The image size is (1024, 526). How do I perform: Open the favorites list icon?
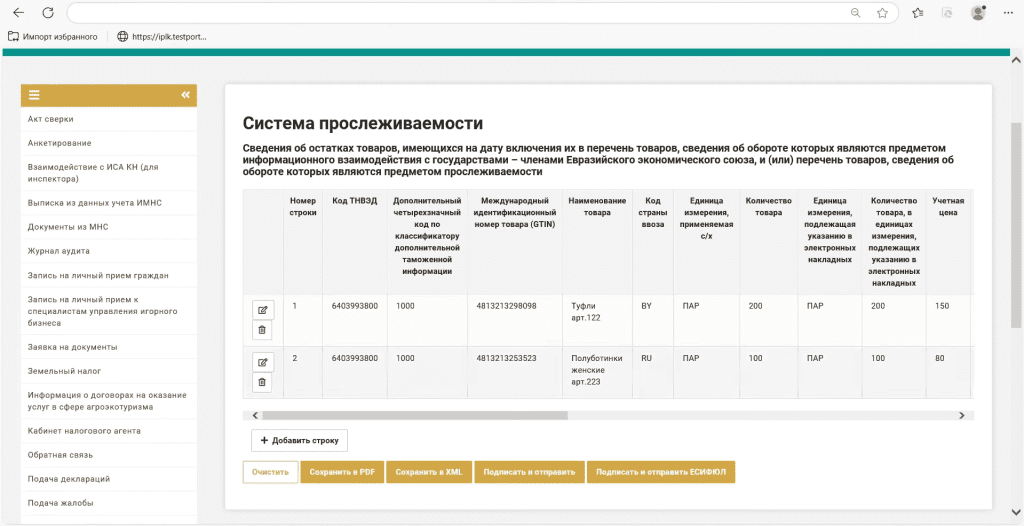(x=918, y=13)
